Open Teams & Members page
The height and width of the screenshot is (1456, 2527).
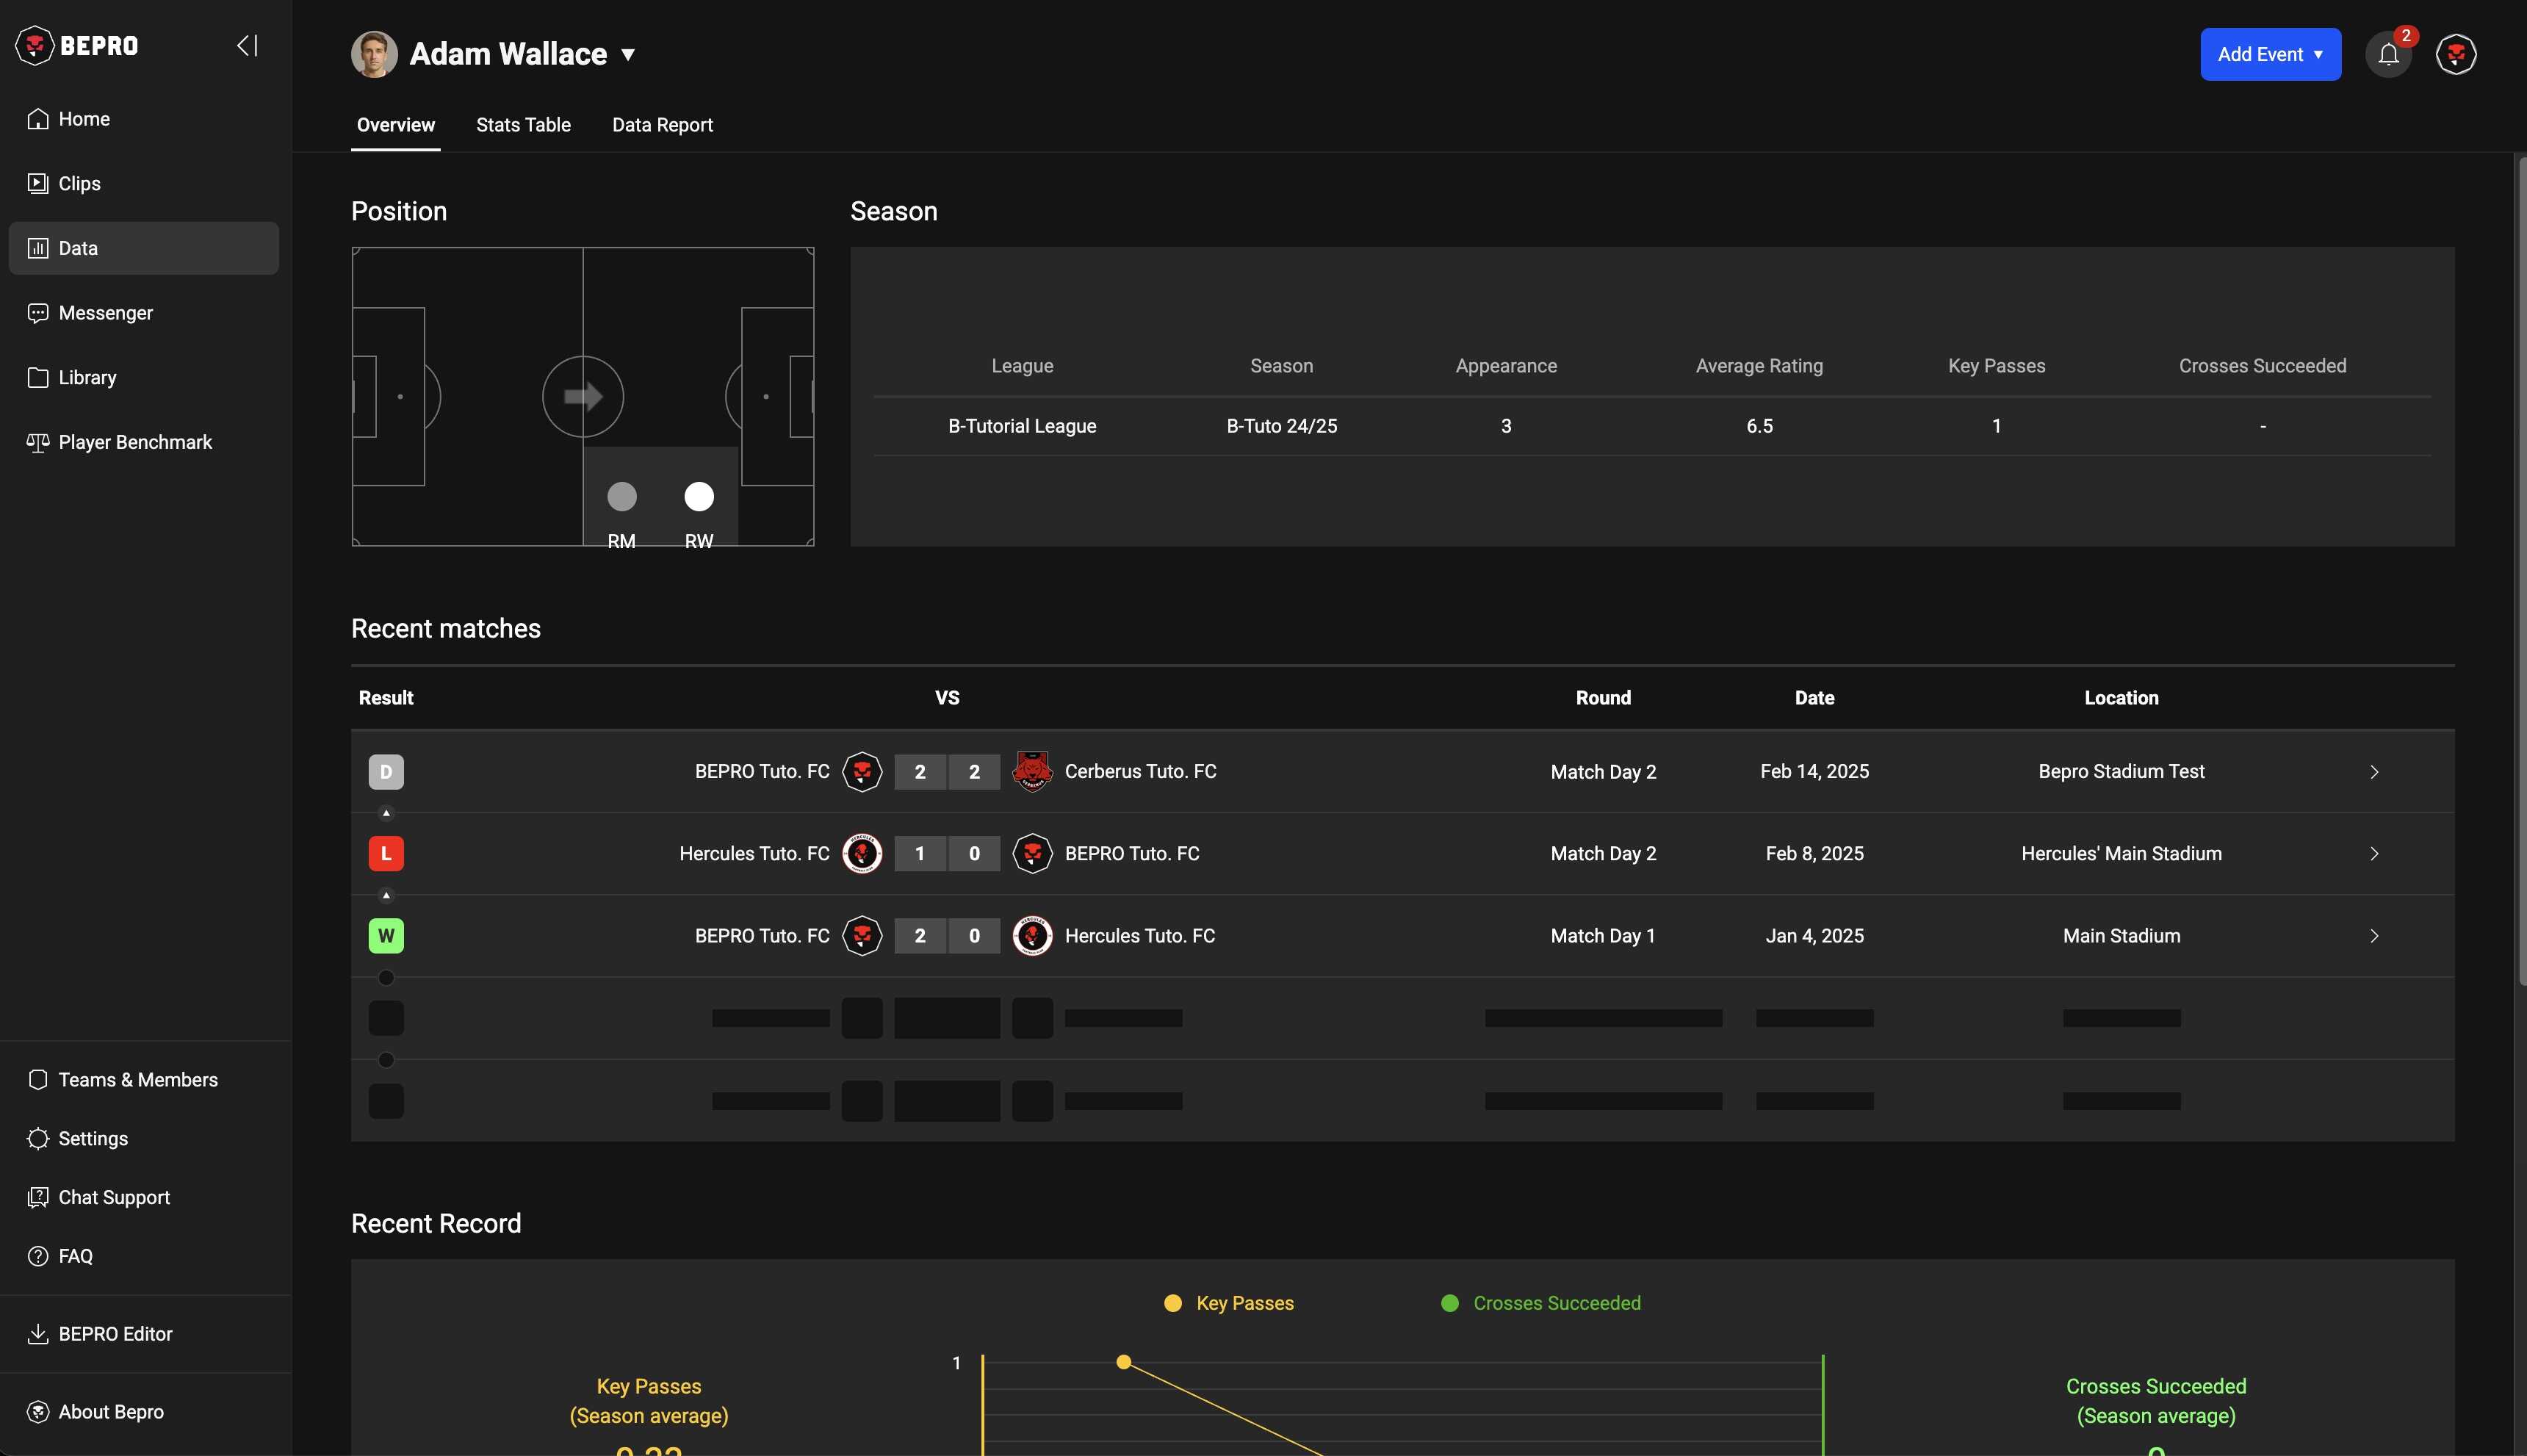tap(138, 1080)
